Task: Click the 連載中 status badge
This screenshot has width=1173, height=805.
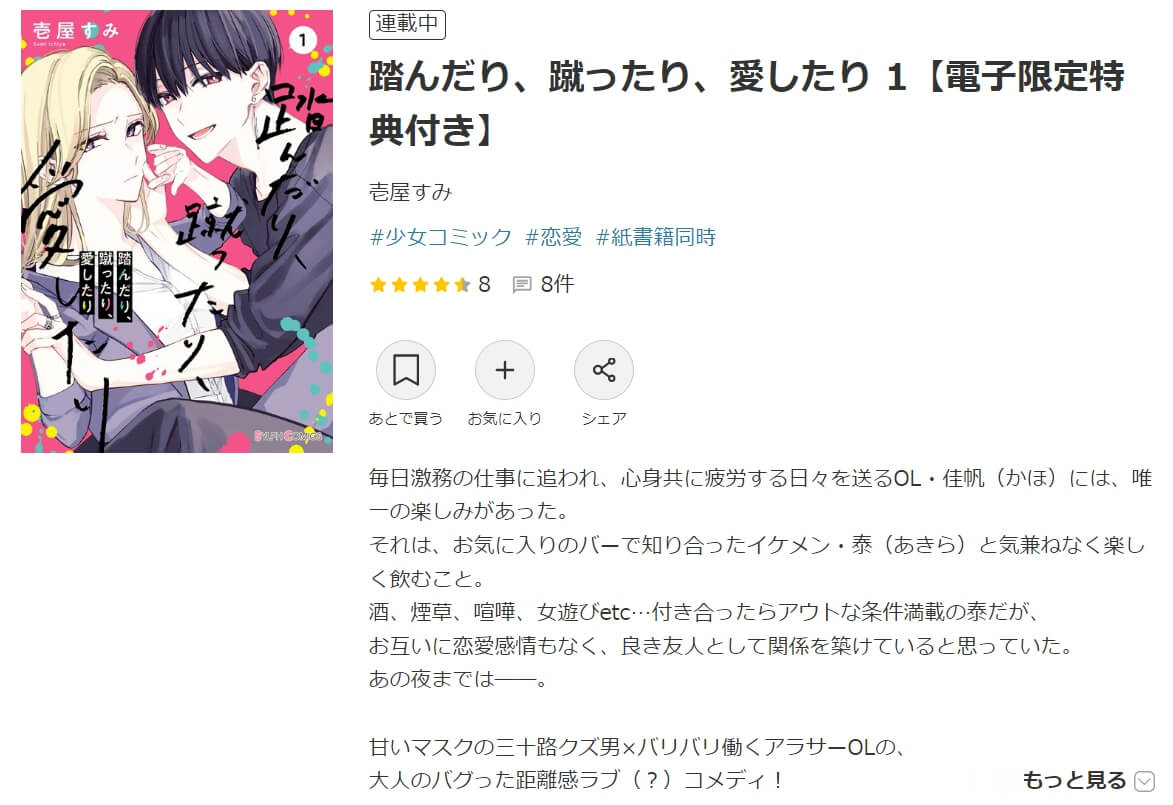Action: 407,24
